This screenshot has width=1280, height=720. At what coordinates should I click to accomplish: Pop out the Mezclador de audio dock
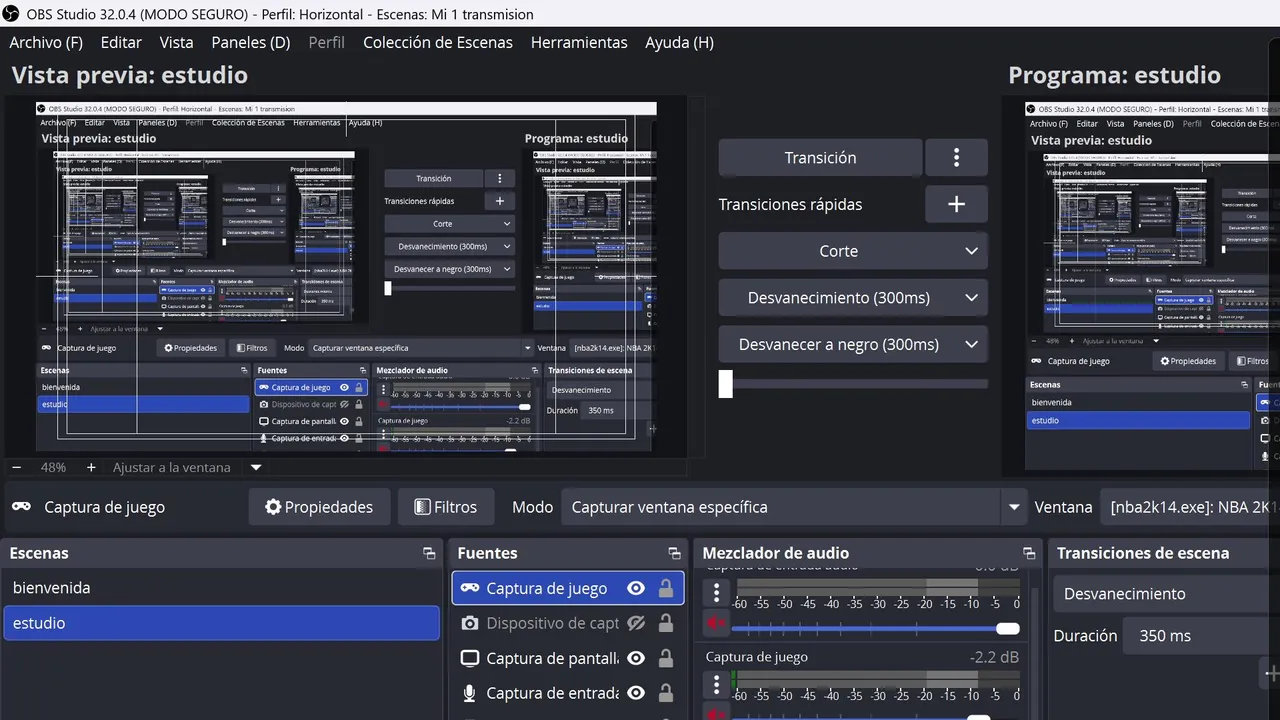click(1029, 553)
